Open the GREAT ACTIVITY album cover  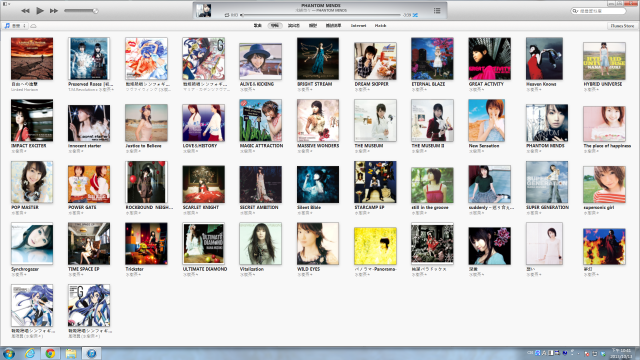pyautogui.click(x=489, y=58)
